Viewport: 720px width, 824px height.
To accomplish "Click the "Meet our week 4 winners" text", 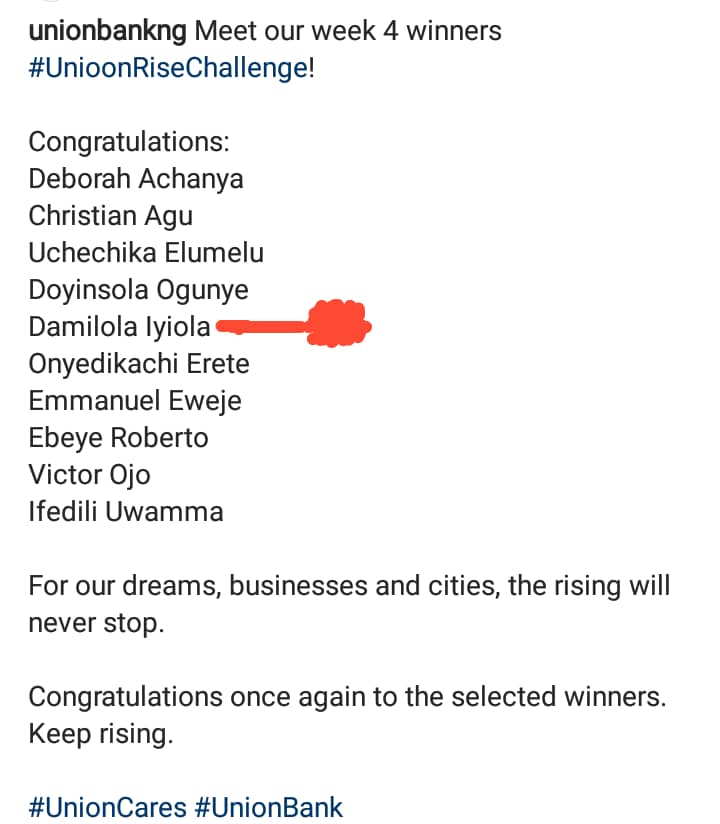I will (x=348, y=31).
